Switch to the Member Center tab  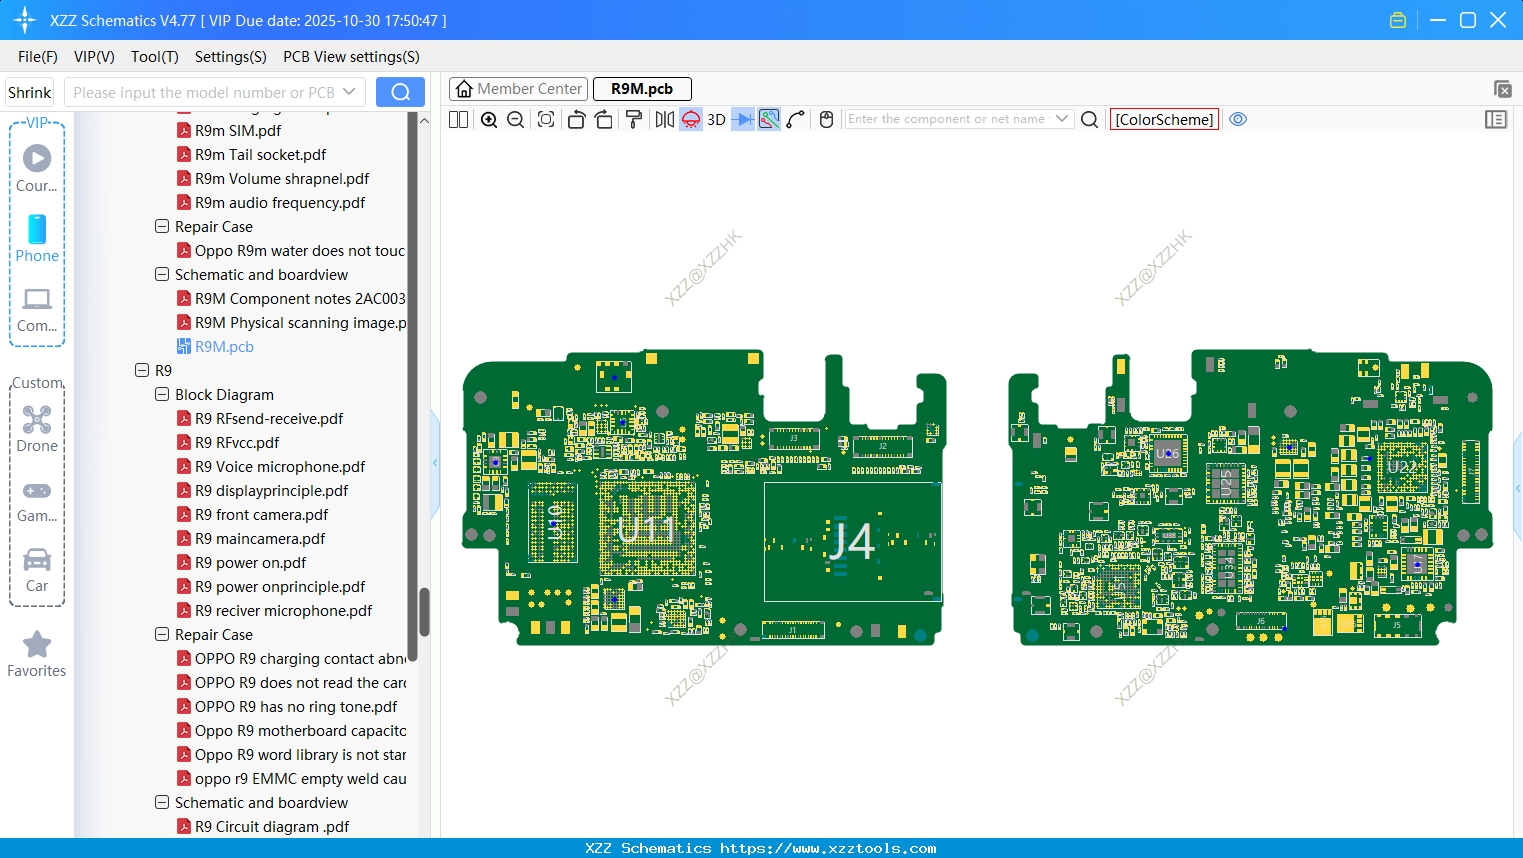pos(518,89)
